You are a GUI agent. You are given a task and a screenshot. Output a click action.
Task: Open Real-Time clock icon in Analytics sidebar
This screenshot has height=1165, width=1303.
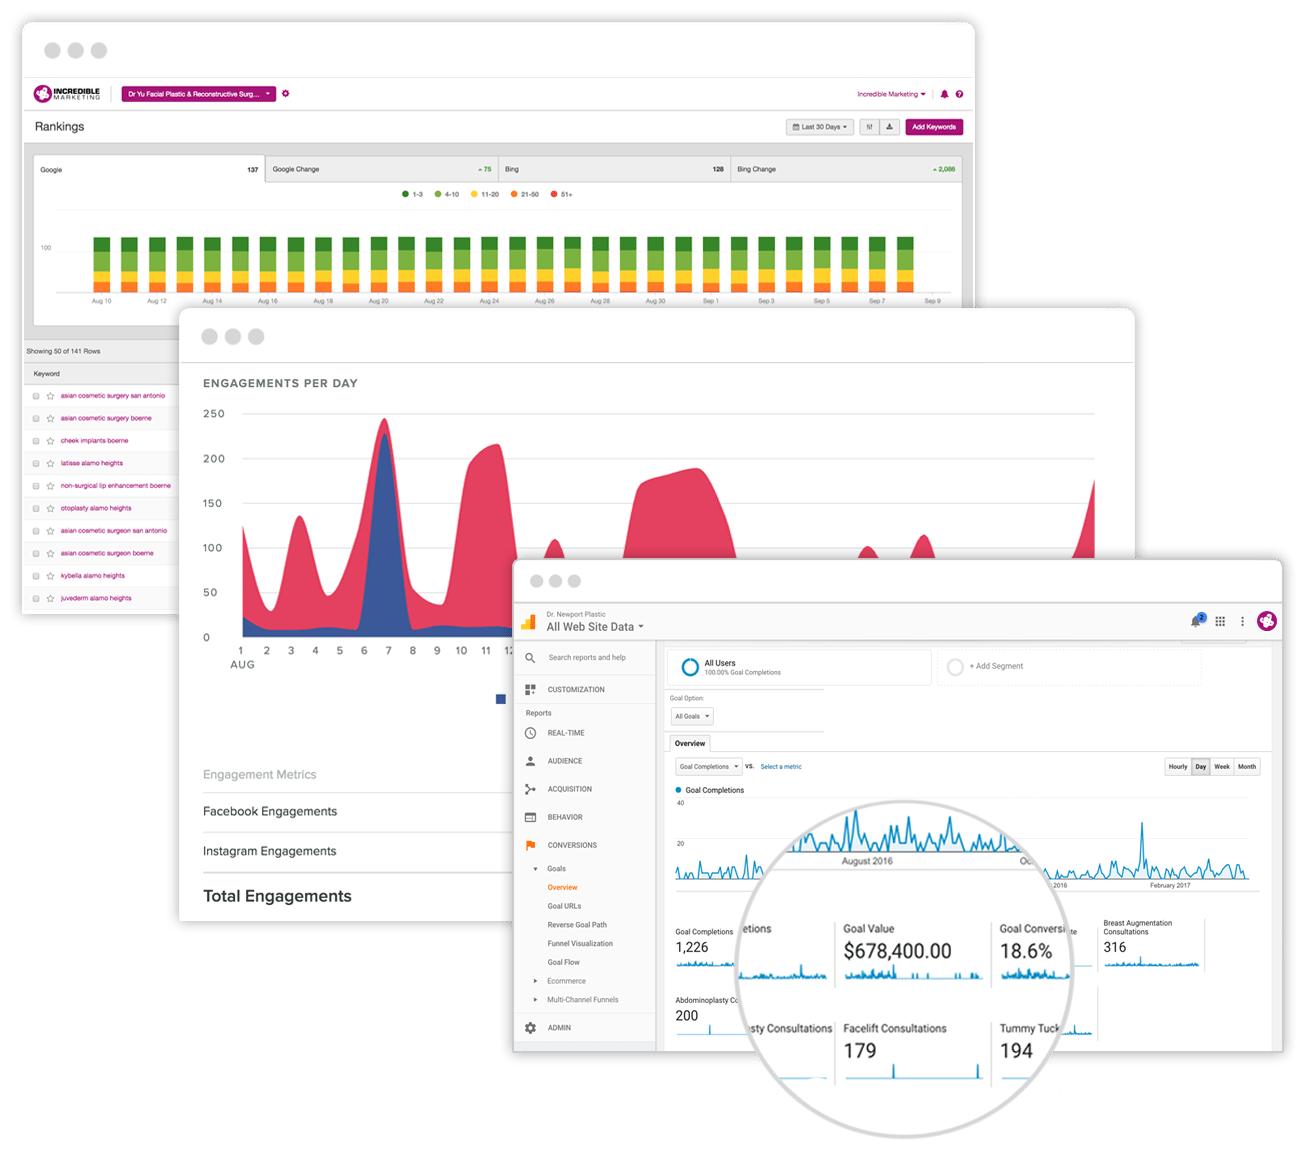pos(530,733)
